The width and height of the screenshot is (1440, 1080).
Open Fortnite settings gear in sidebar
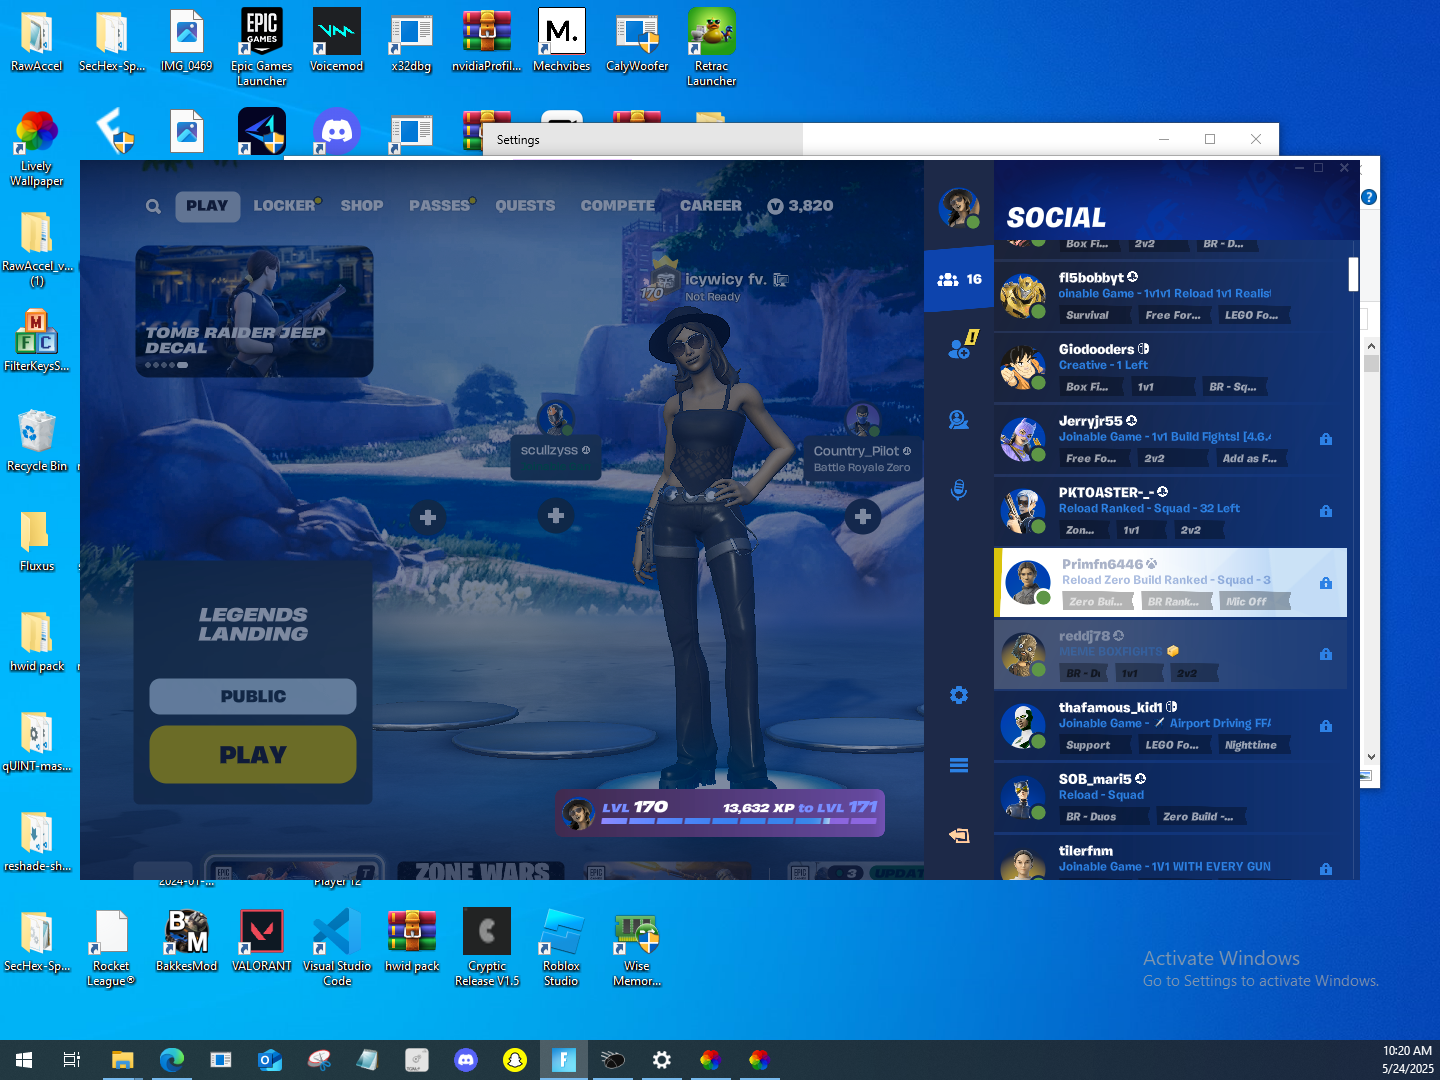pos(959,695)
